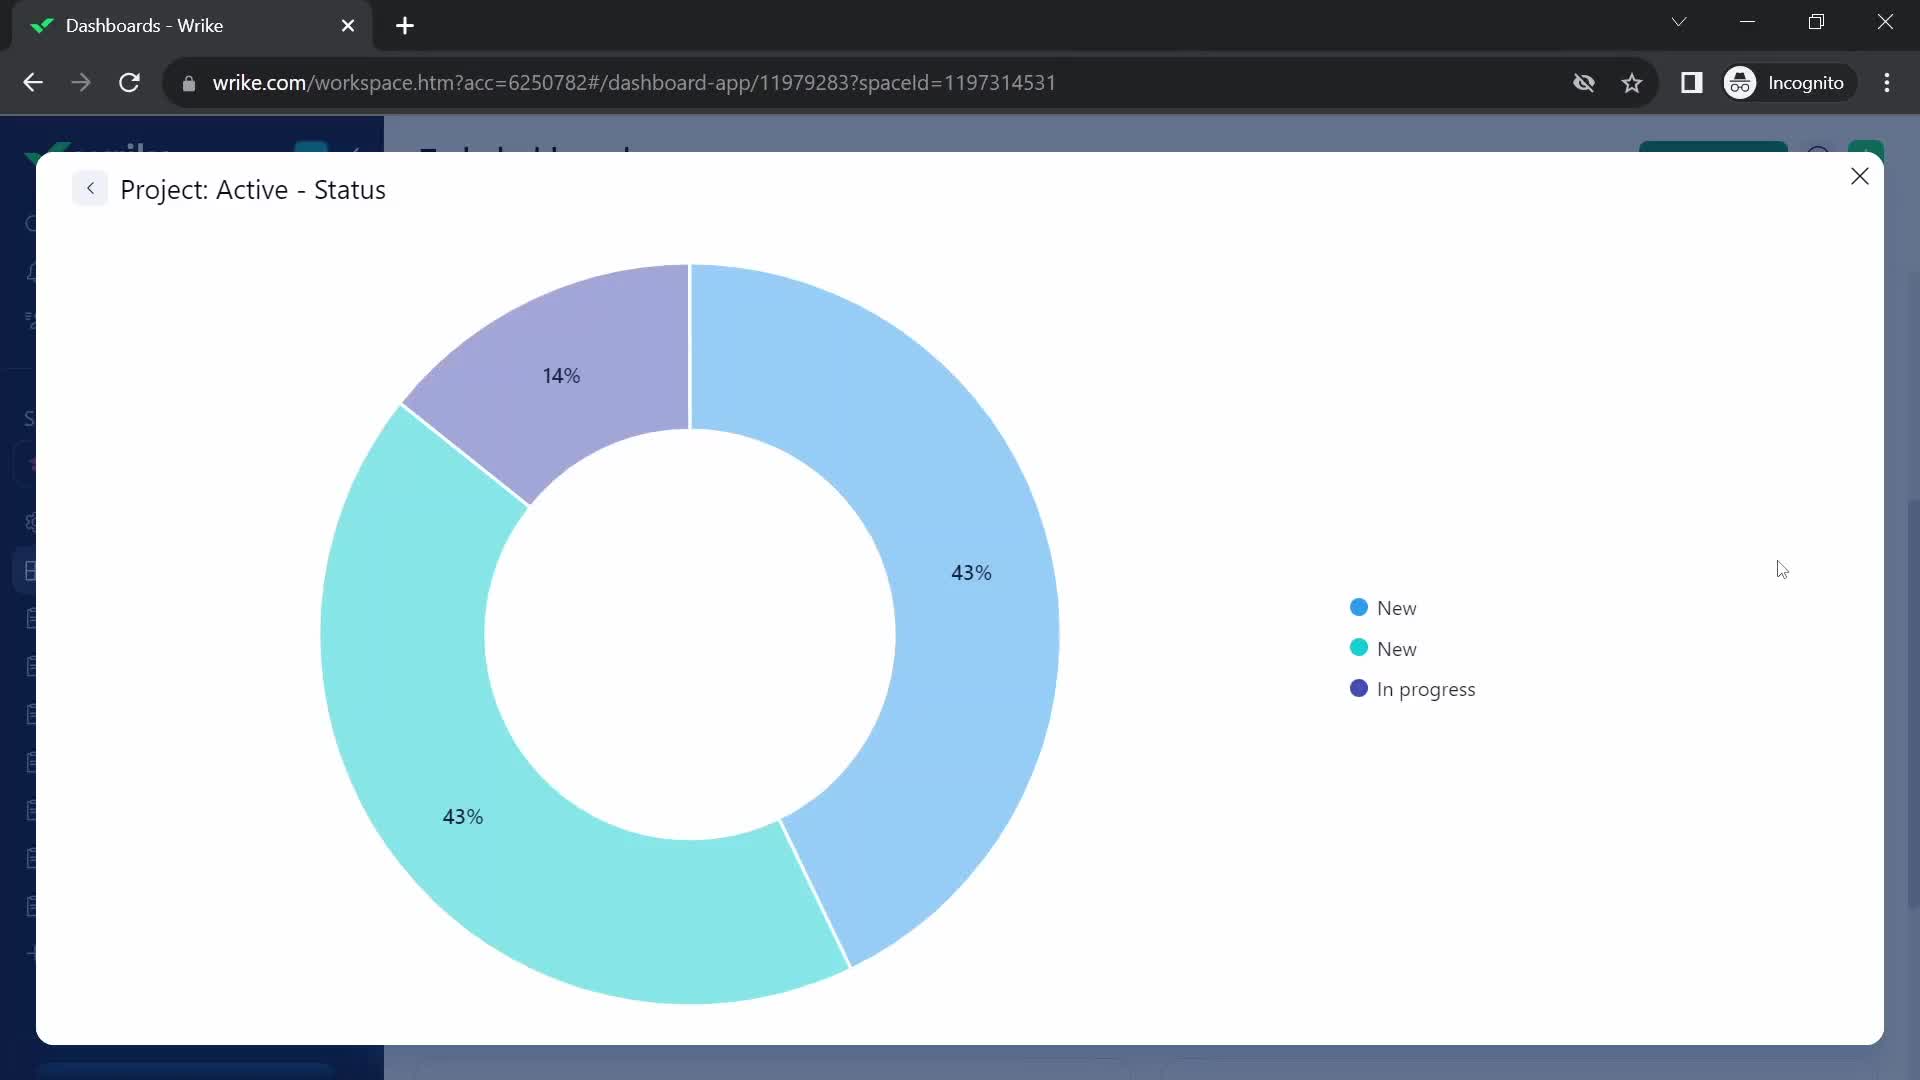Minimize the Chrome browser window

(1748, 22)
